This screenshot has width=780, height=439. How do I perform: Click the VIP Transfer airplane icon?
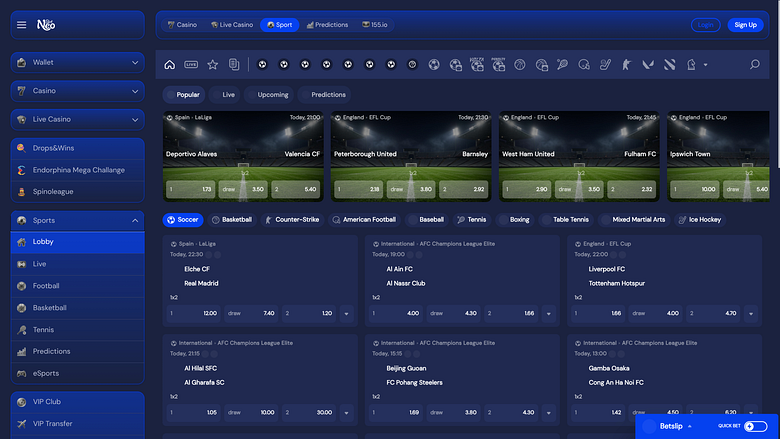(21, 424)
